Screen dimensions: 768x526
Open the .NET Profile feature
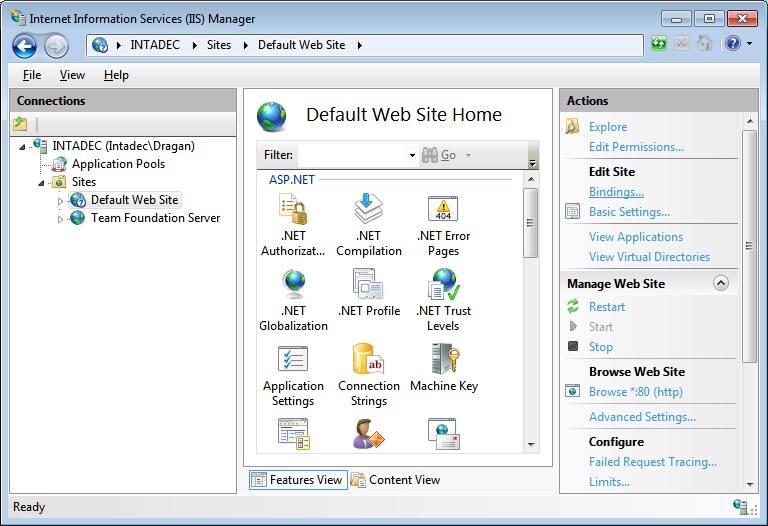[368, 293]
